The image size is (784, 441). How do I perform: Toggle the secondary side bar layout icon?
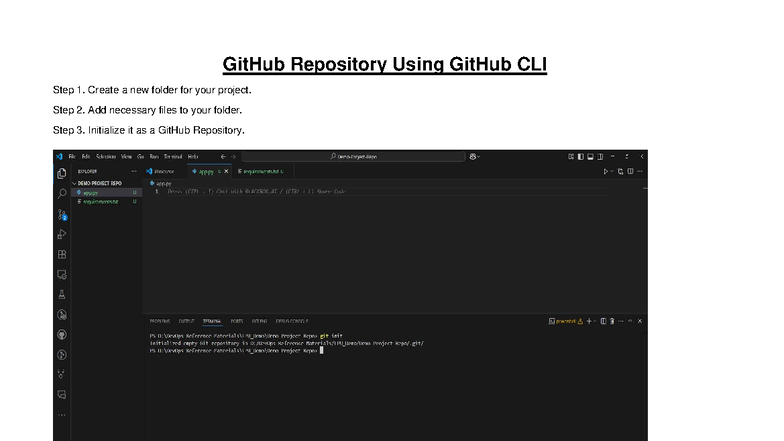click(600, 156)
